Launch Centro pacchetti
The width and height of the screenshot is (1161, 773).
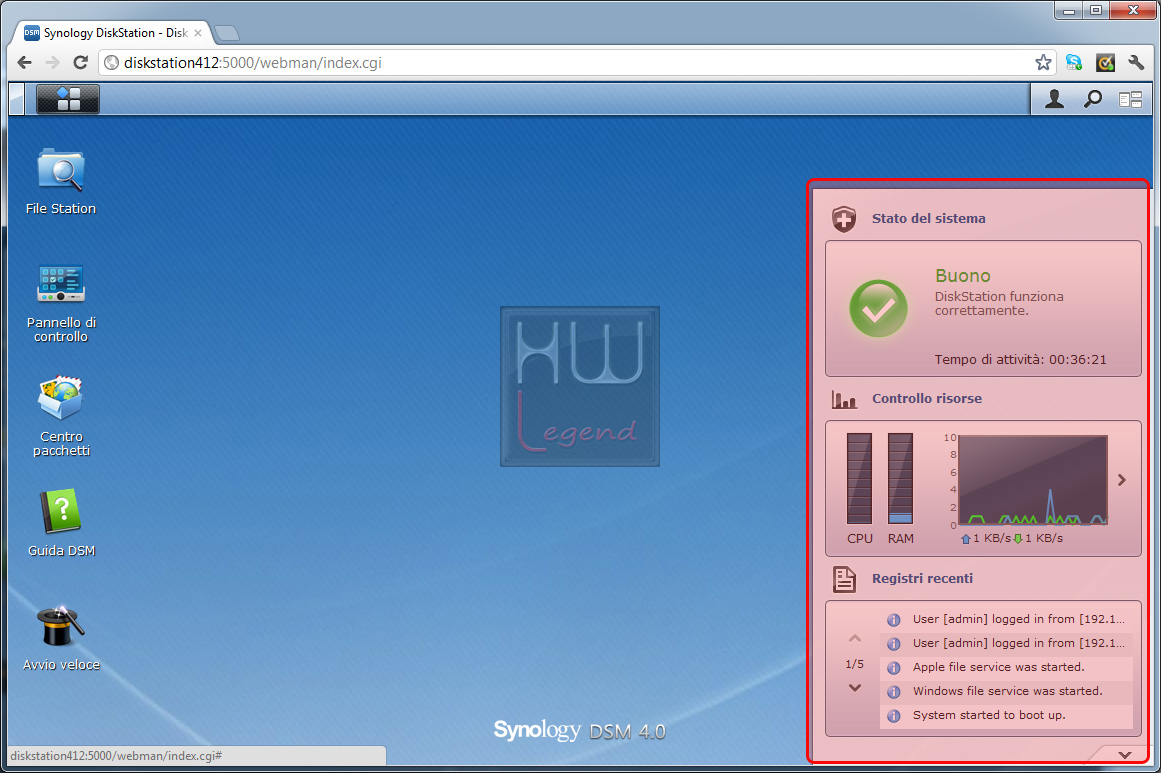(61, 417)
